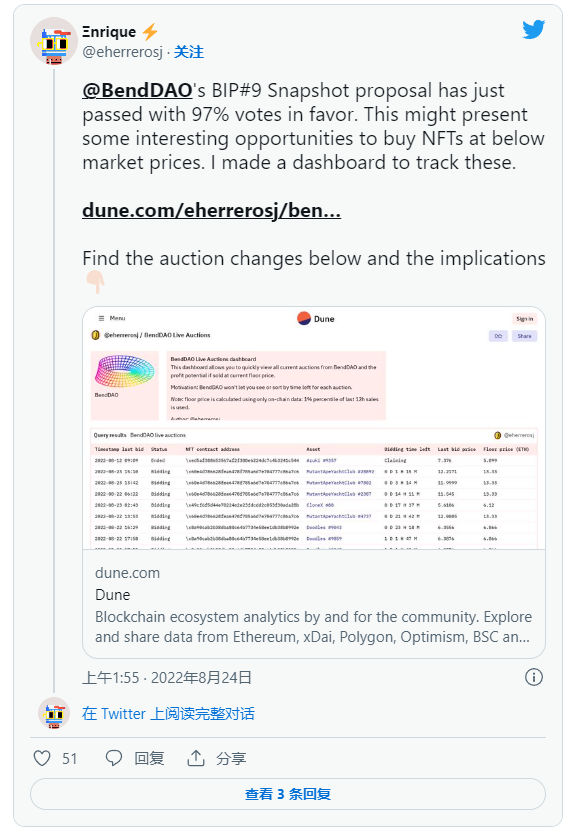Click 在 Twitter 上阅读完整对话 link
This screenshot has width=582, height=839.
tap(169, 713)
